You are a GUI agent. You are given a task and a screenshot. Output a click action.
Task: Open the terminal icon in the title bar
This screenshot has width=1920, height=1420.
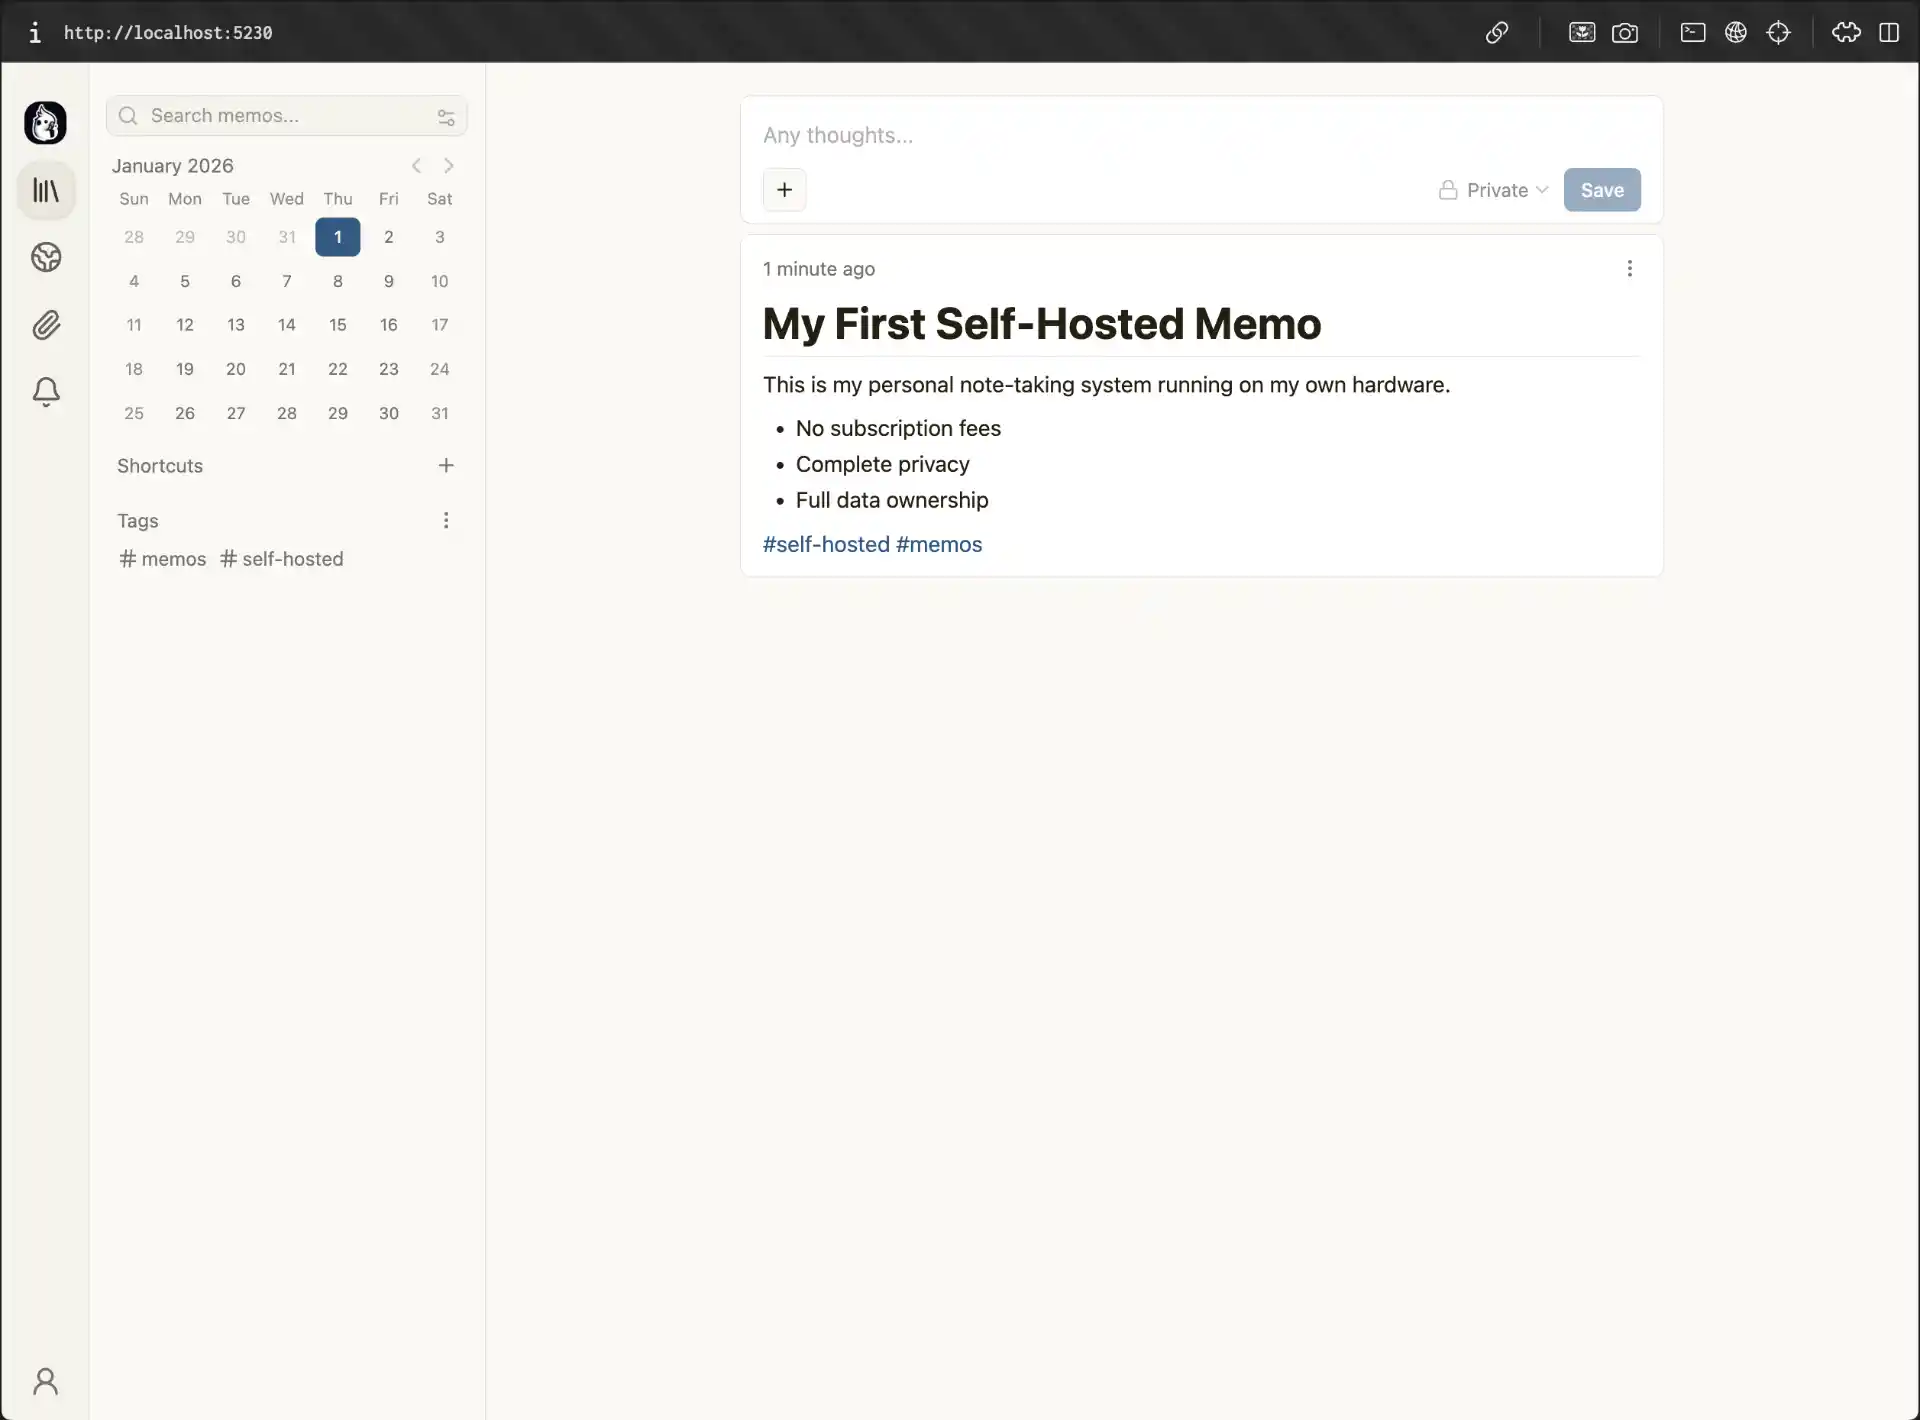click(x=1693, y=32)
